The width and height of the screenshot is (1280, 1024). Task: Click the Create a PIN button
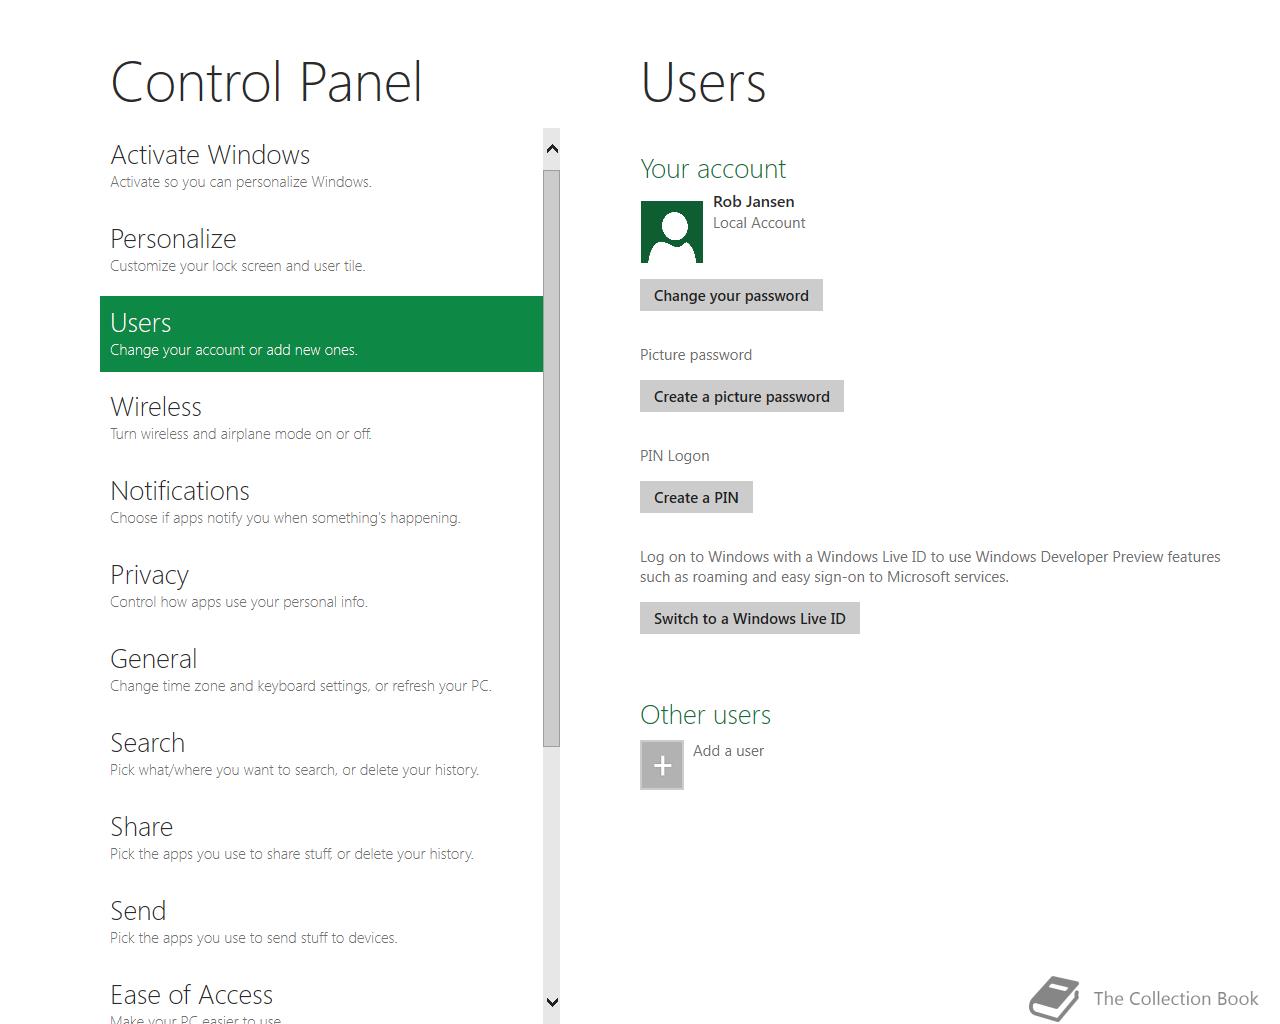(x=696, y=497)
